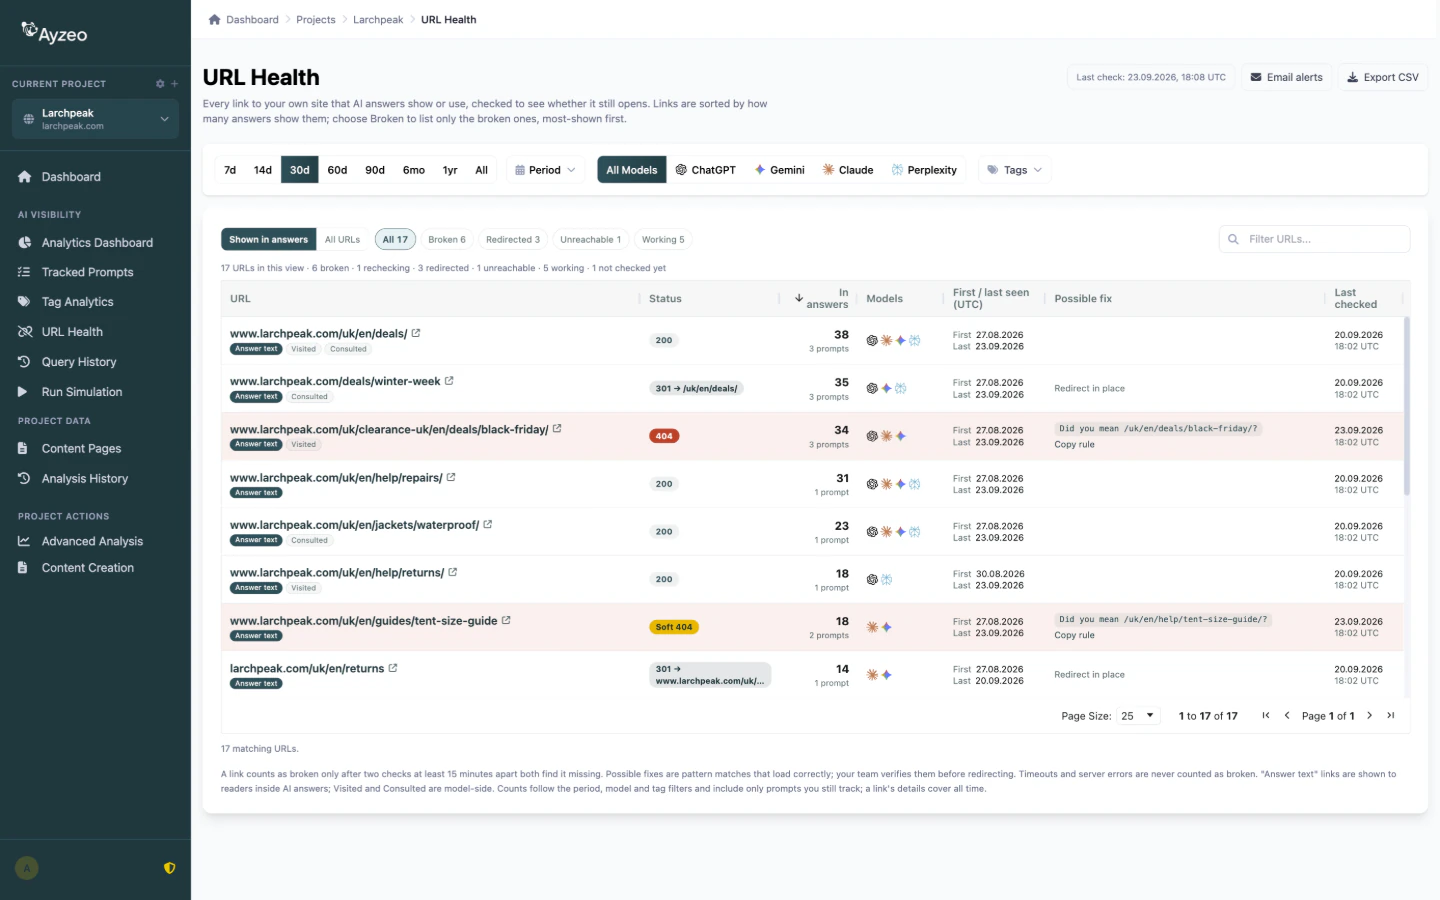Click the shield icon at sidebar bottom

(170, 868)
